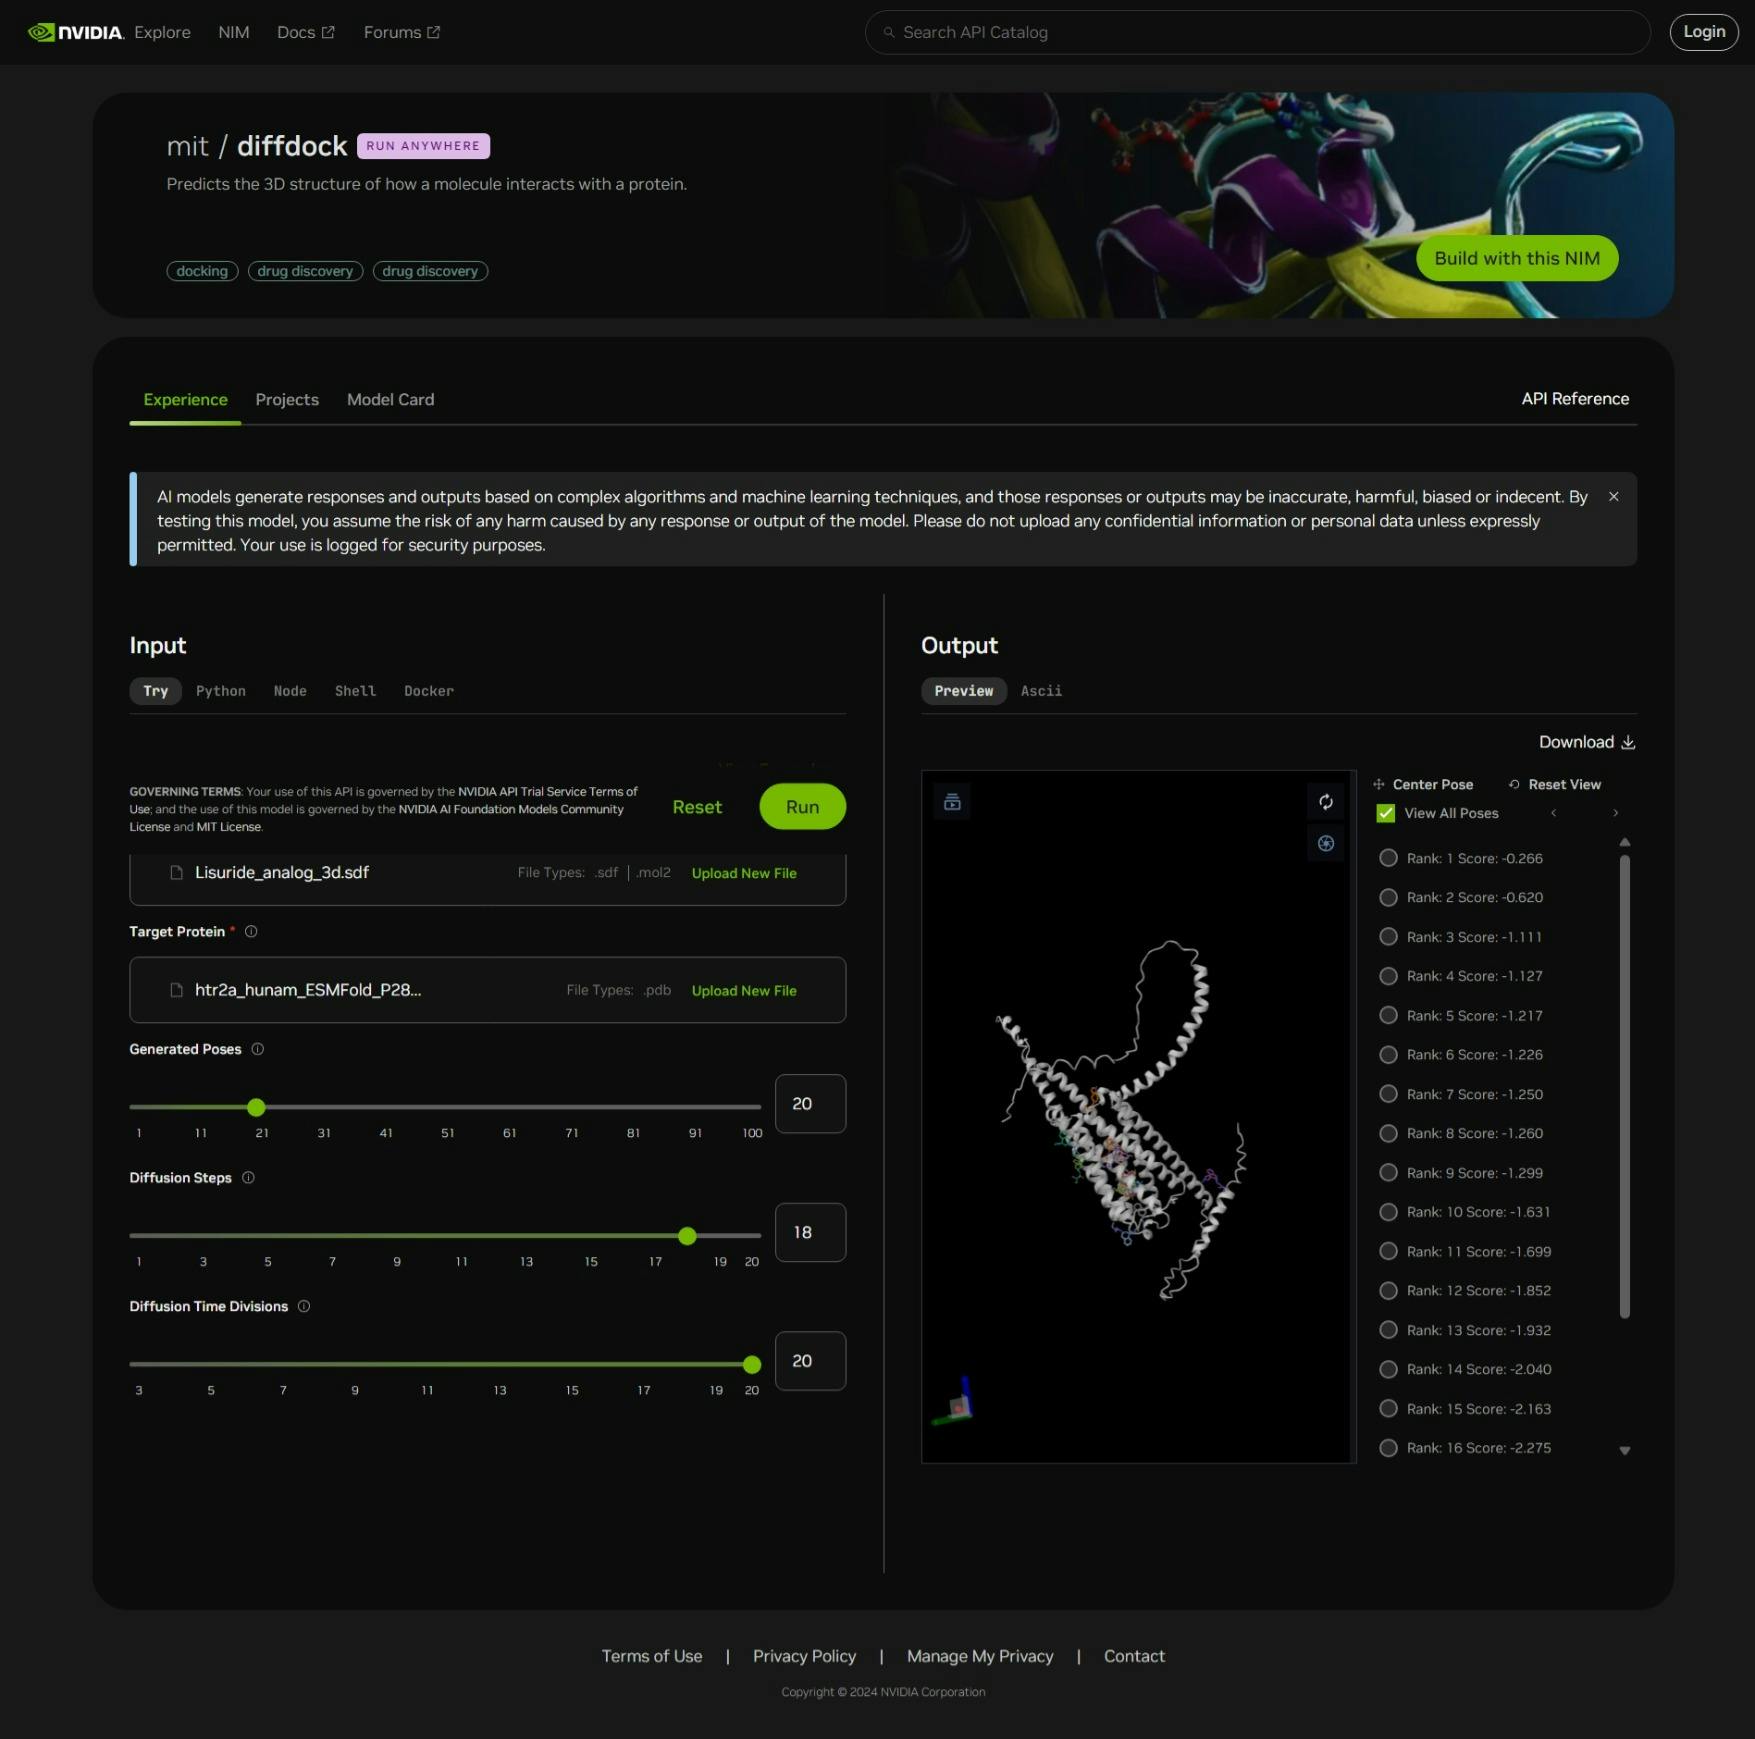Click the Login button

point(1704,32)
